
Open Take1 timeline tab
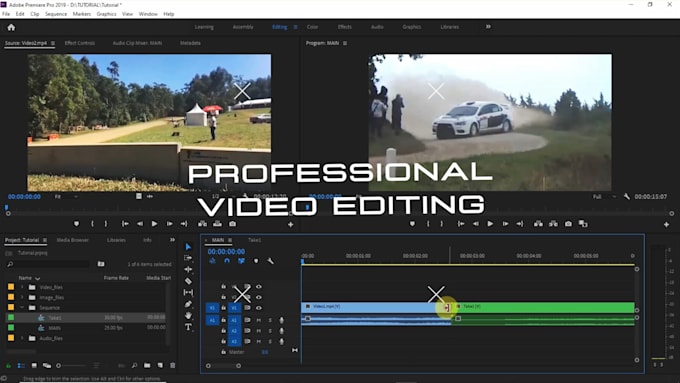click(x=255, y=240)
